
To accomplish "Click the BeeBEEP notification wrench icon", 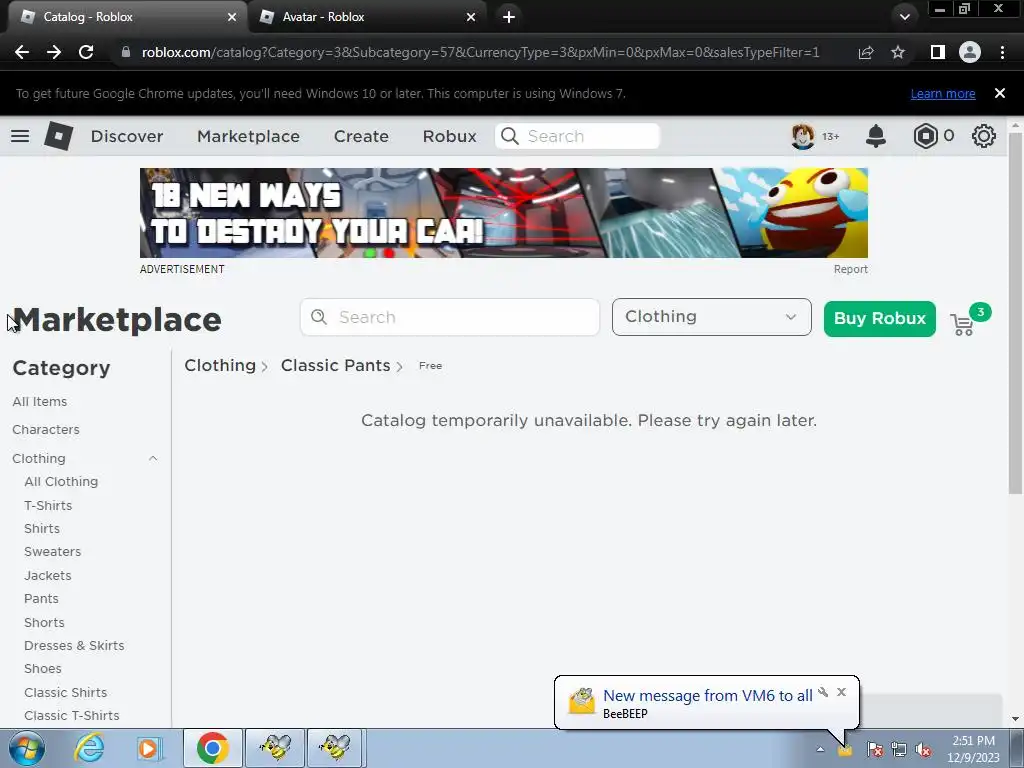I will pyautogui.click(x=824, y=692).
